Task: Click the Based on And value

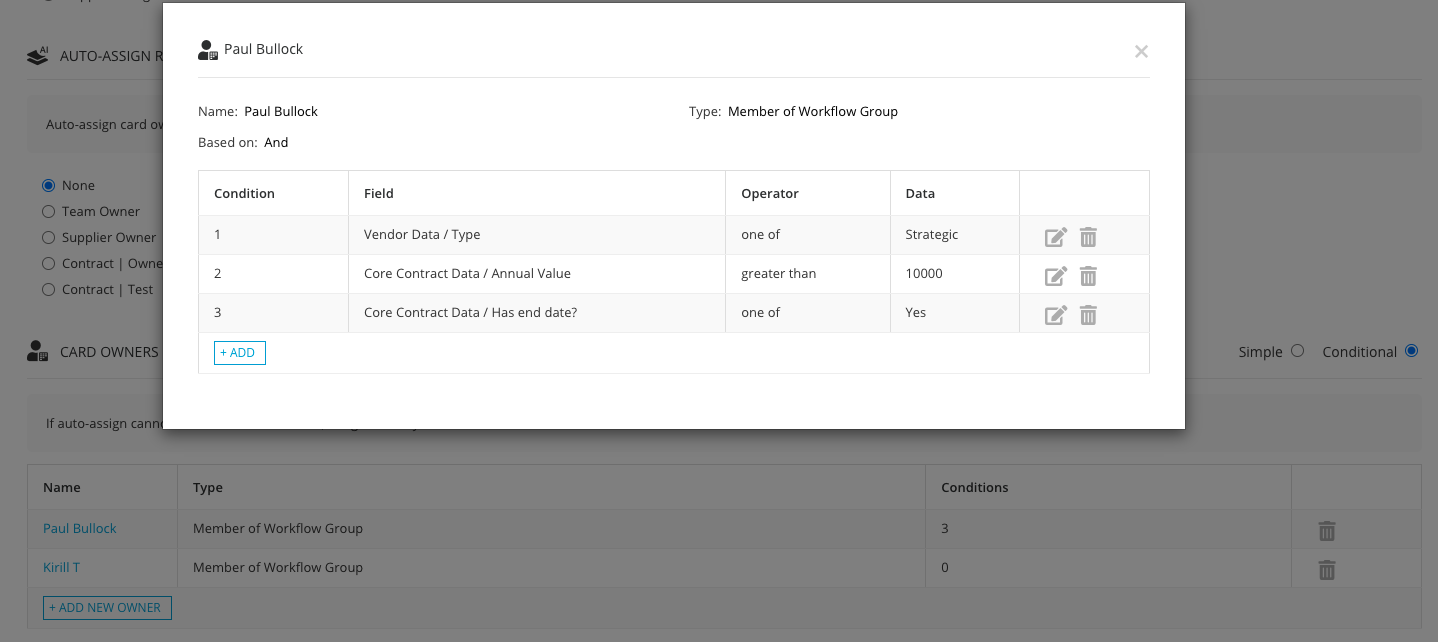Action: click(276, 142)
